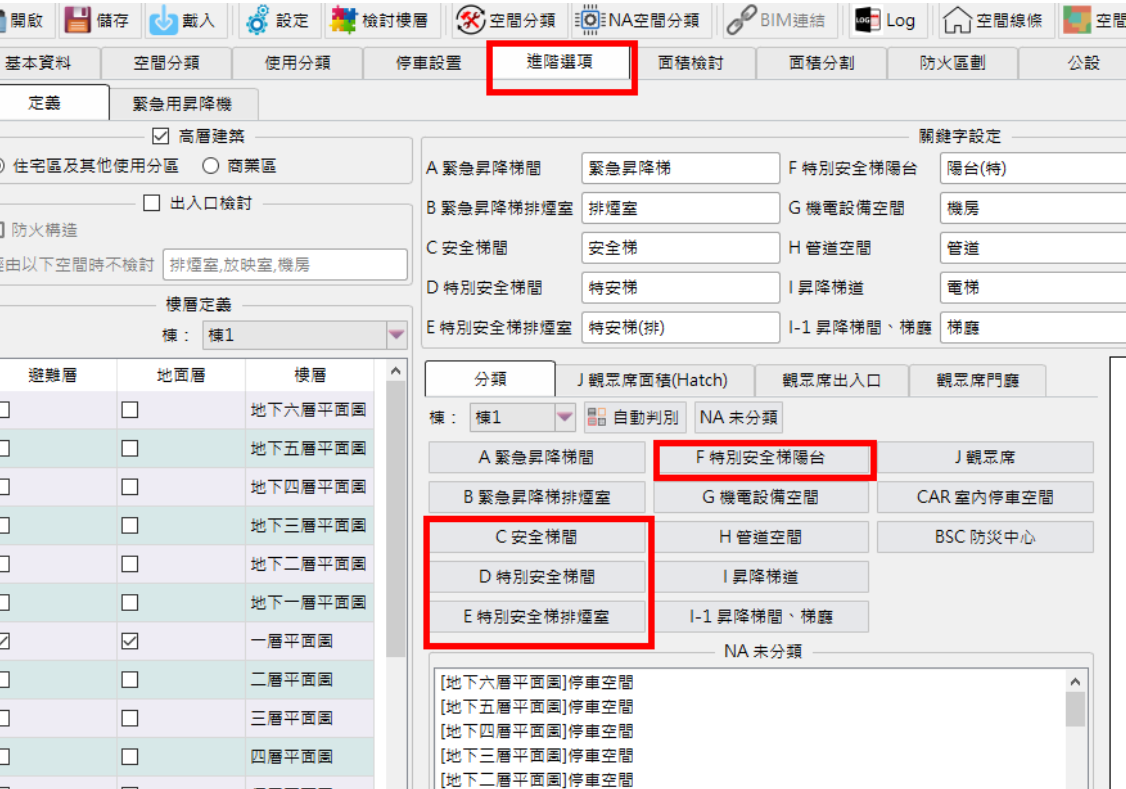Open the Log toolbar icon
This screenshot has width=1126, height=789.
pyautogui.click(x=867, y=20)
